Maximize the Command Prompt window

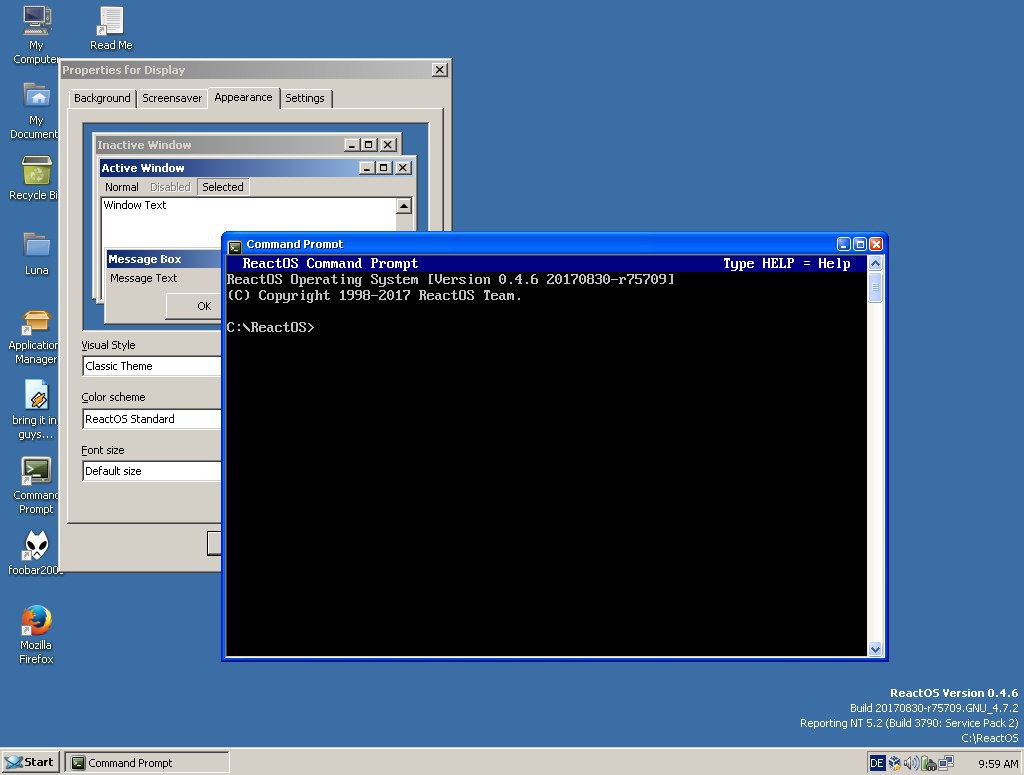(x=860, y=244)
